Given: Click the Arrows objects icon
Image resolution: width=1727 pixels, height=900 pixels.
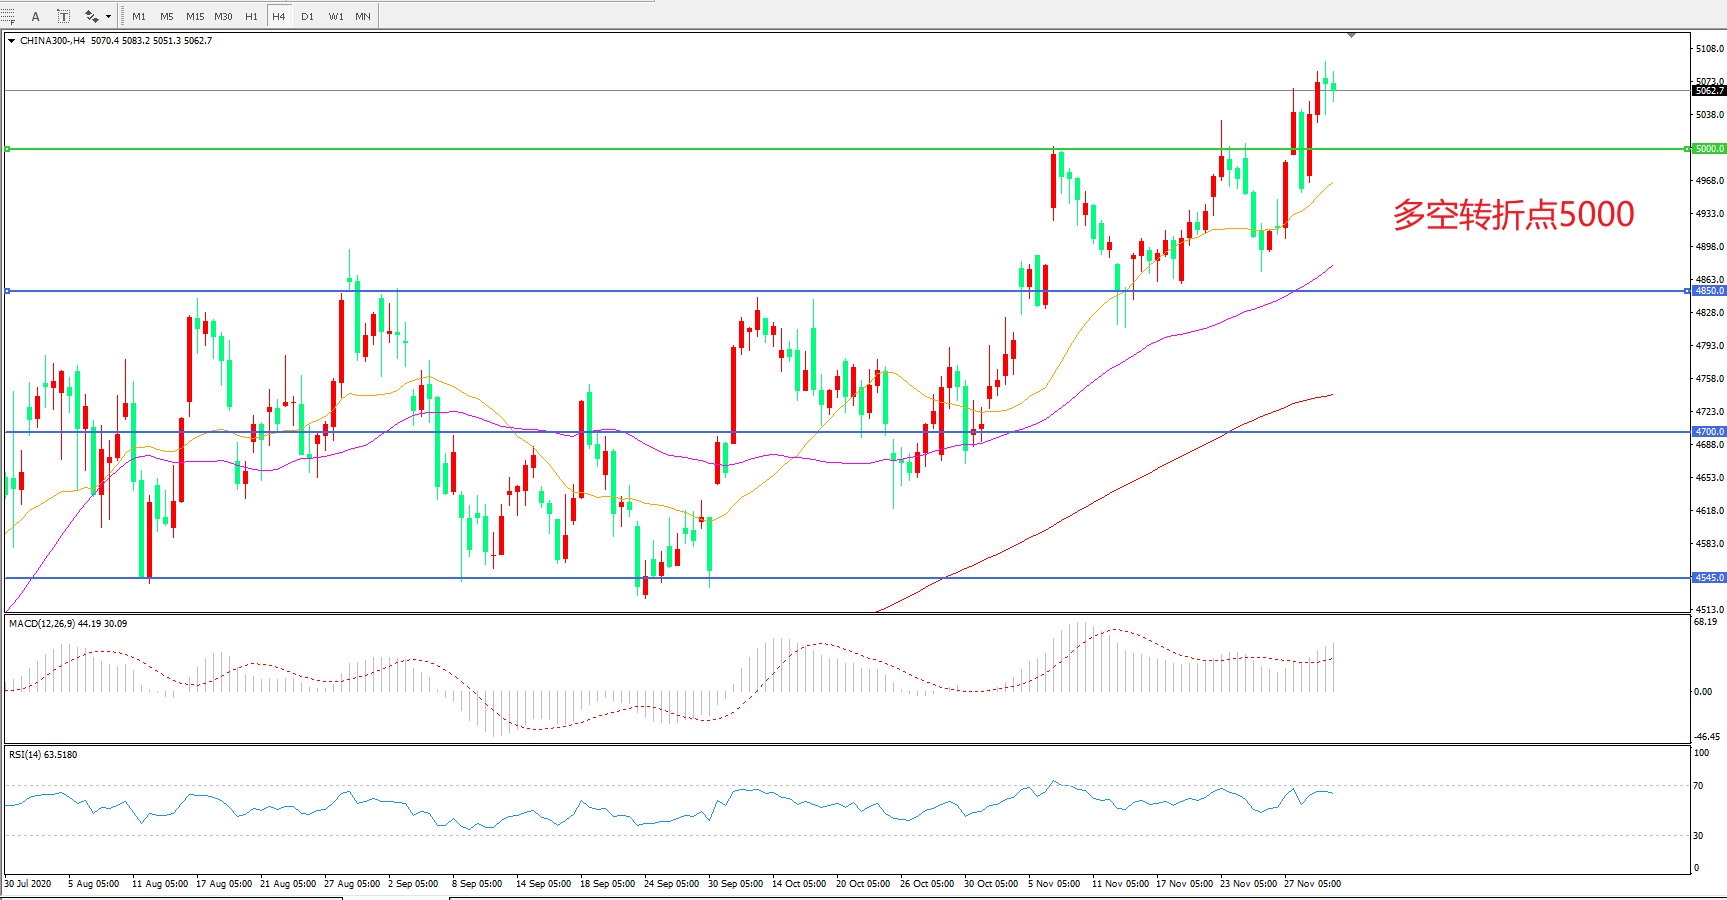Looking at the screenshot, I should click(92, 16).
